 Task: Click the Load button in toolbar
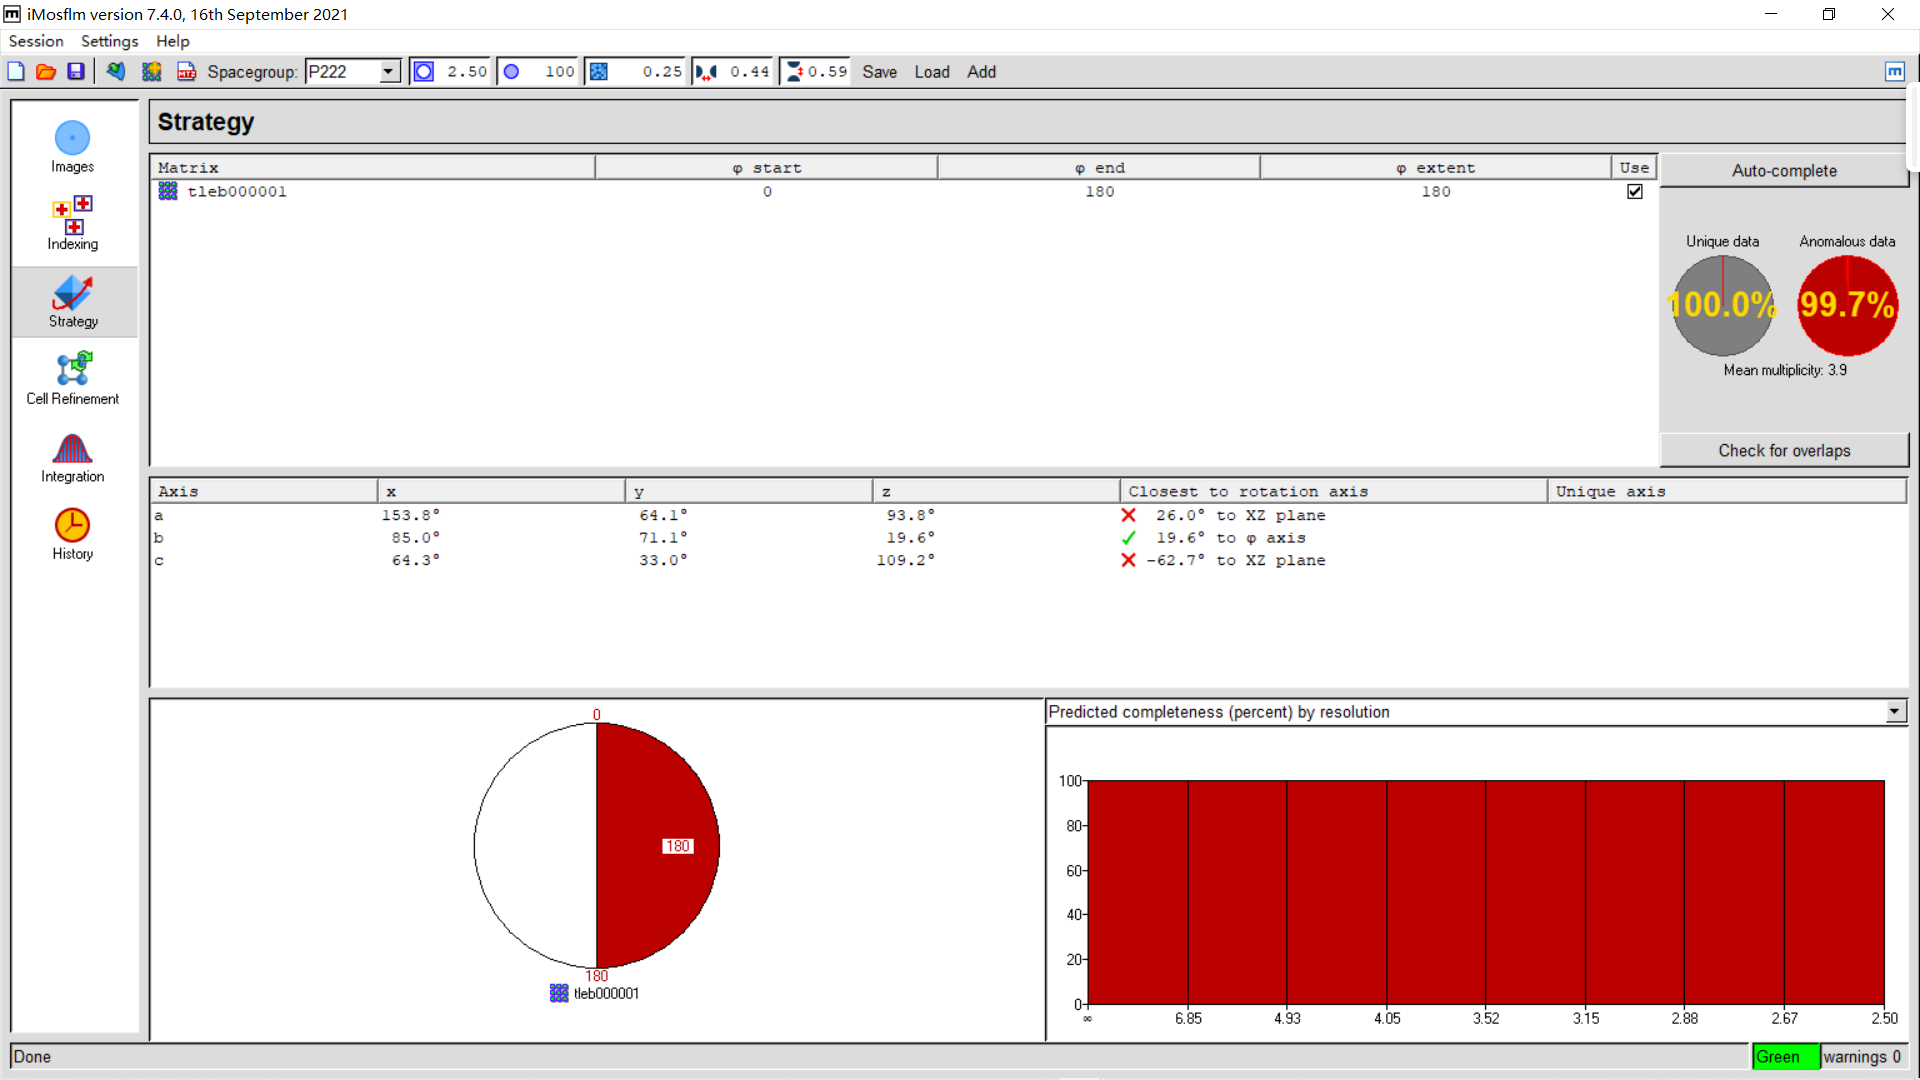point(931,72)
